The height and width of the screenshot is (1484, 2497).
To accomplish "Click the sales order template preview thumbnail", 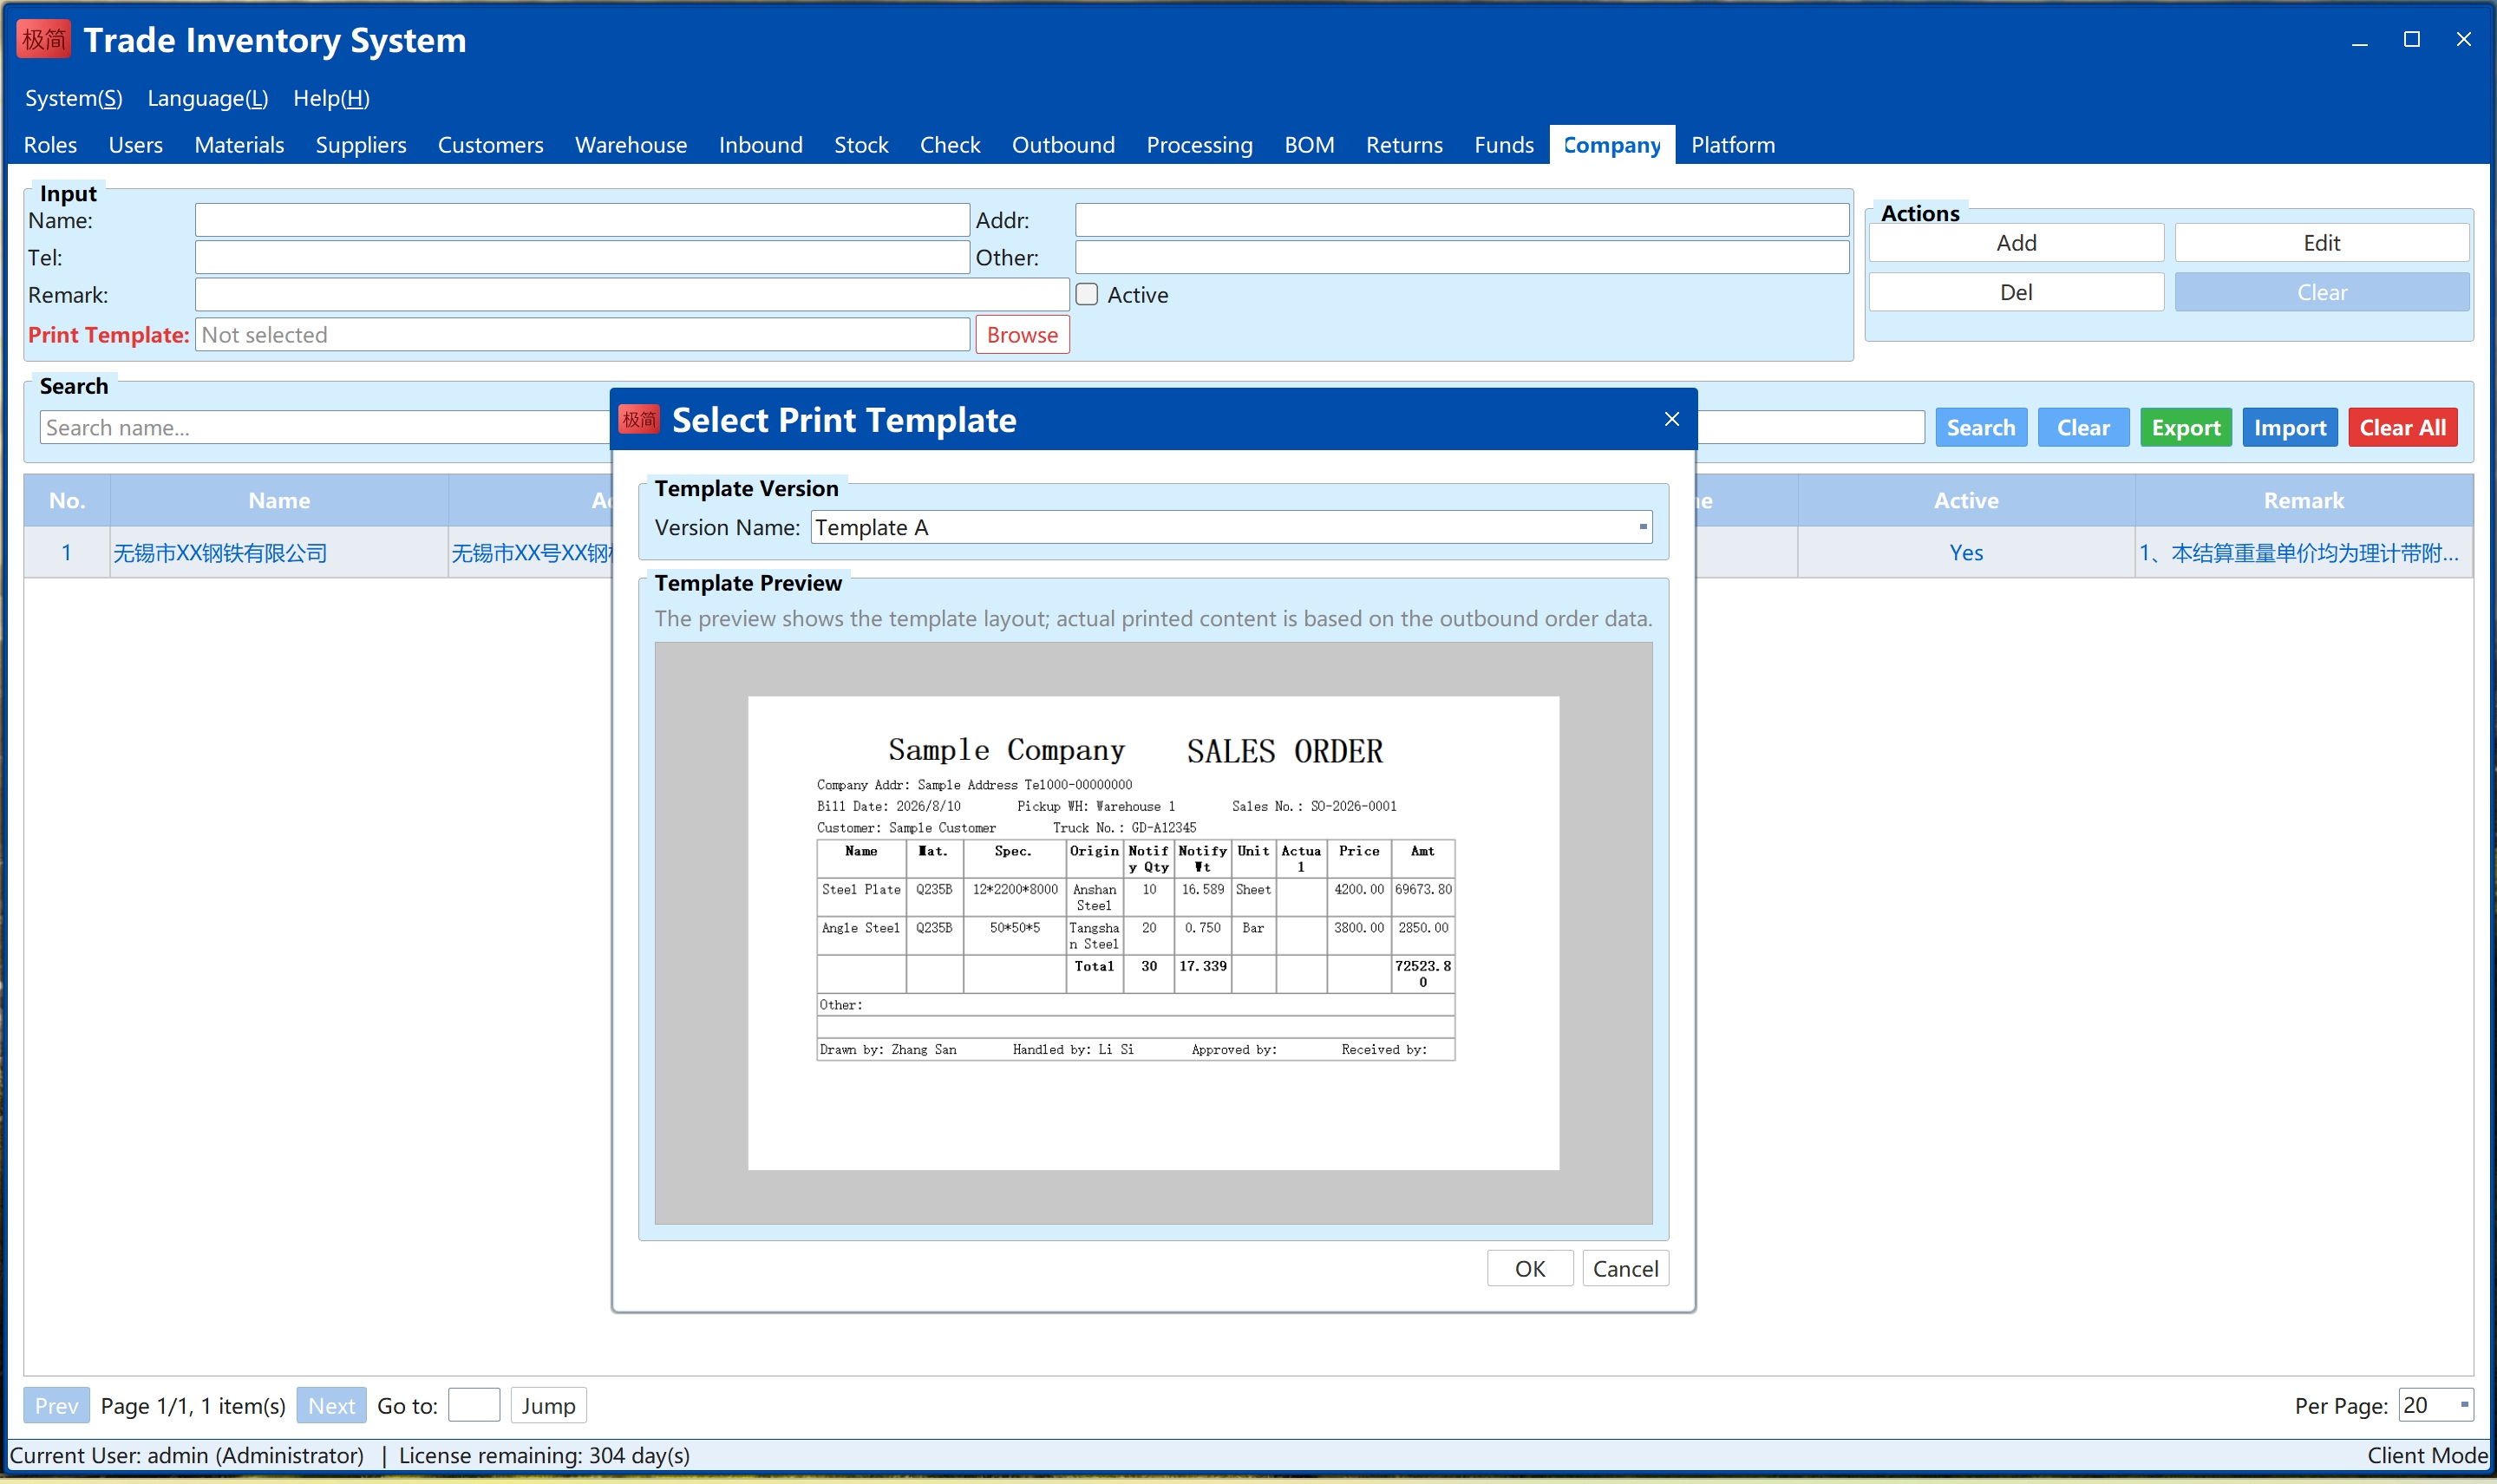I will [x=1153, y=932].
